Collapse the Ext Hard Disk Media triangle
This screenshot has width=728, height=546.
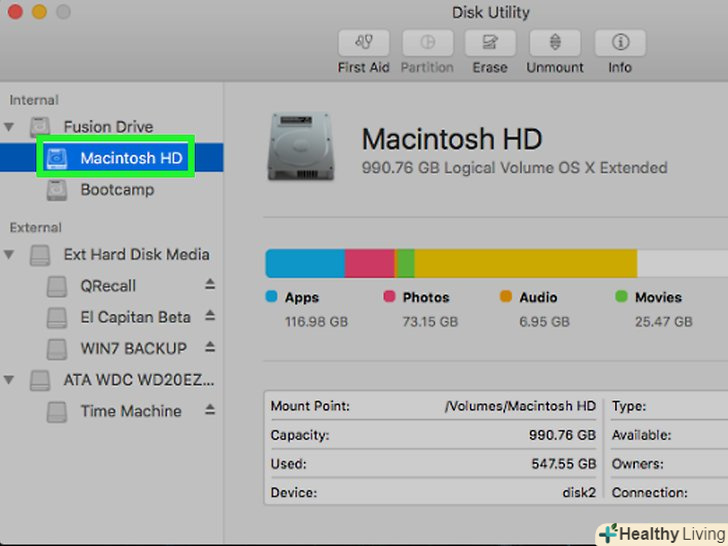point(9,254)
